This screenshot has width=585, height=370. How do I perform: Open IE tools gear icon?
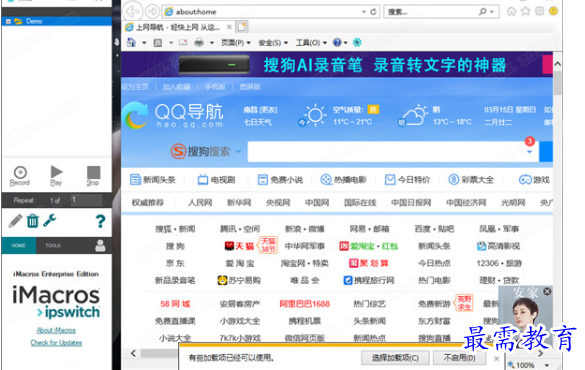click(539, 11)
